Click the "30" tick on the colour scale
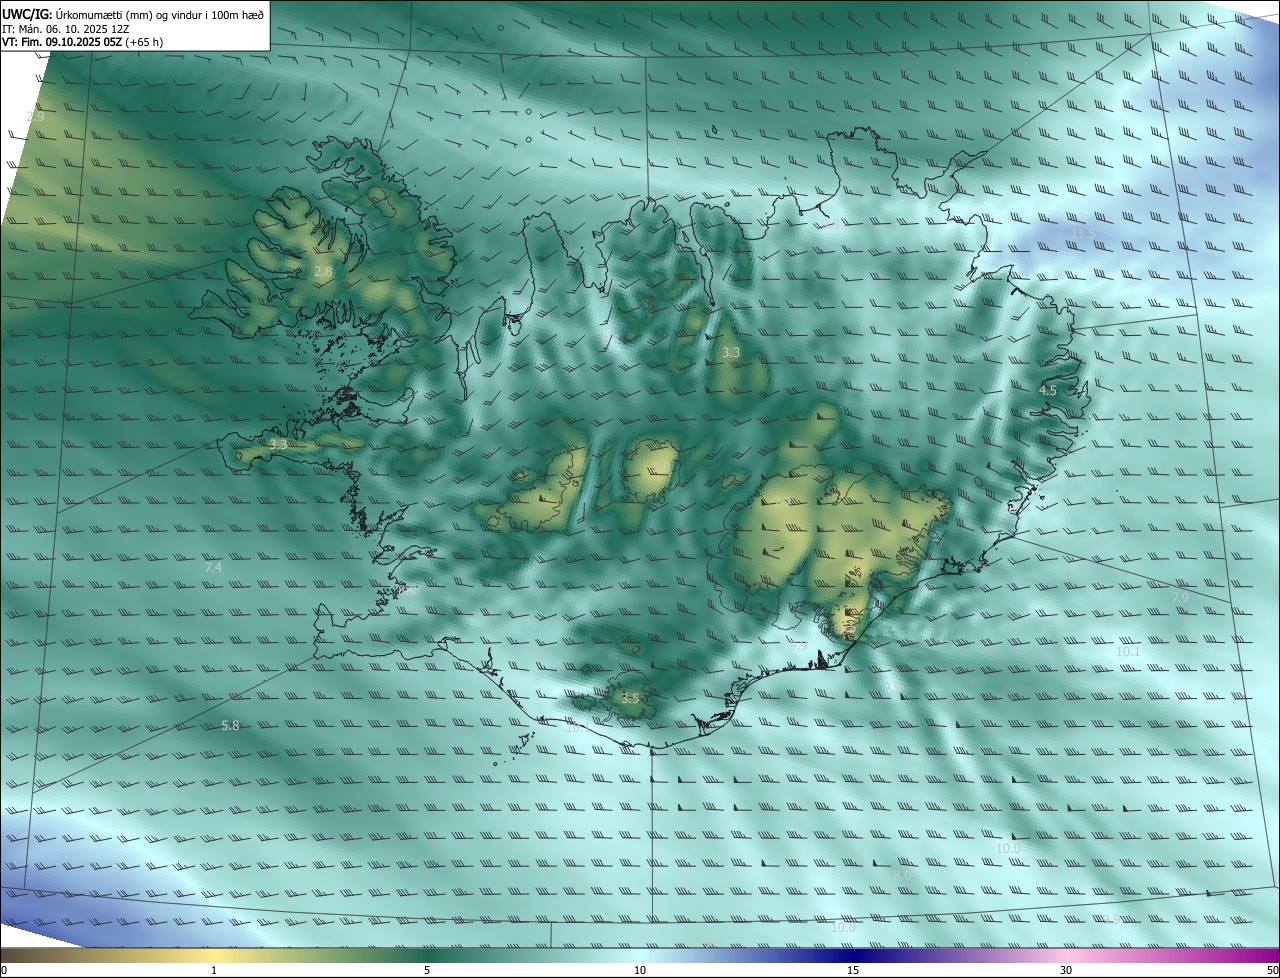 [1066, 971]
